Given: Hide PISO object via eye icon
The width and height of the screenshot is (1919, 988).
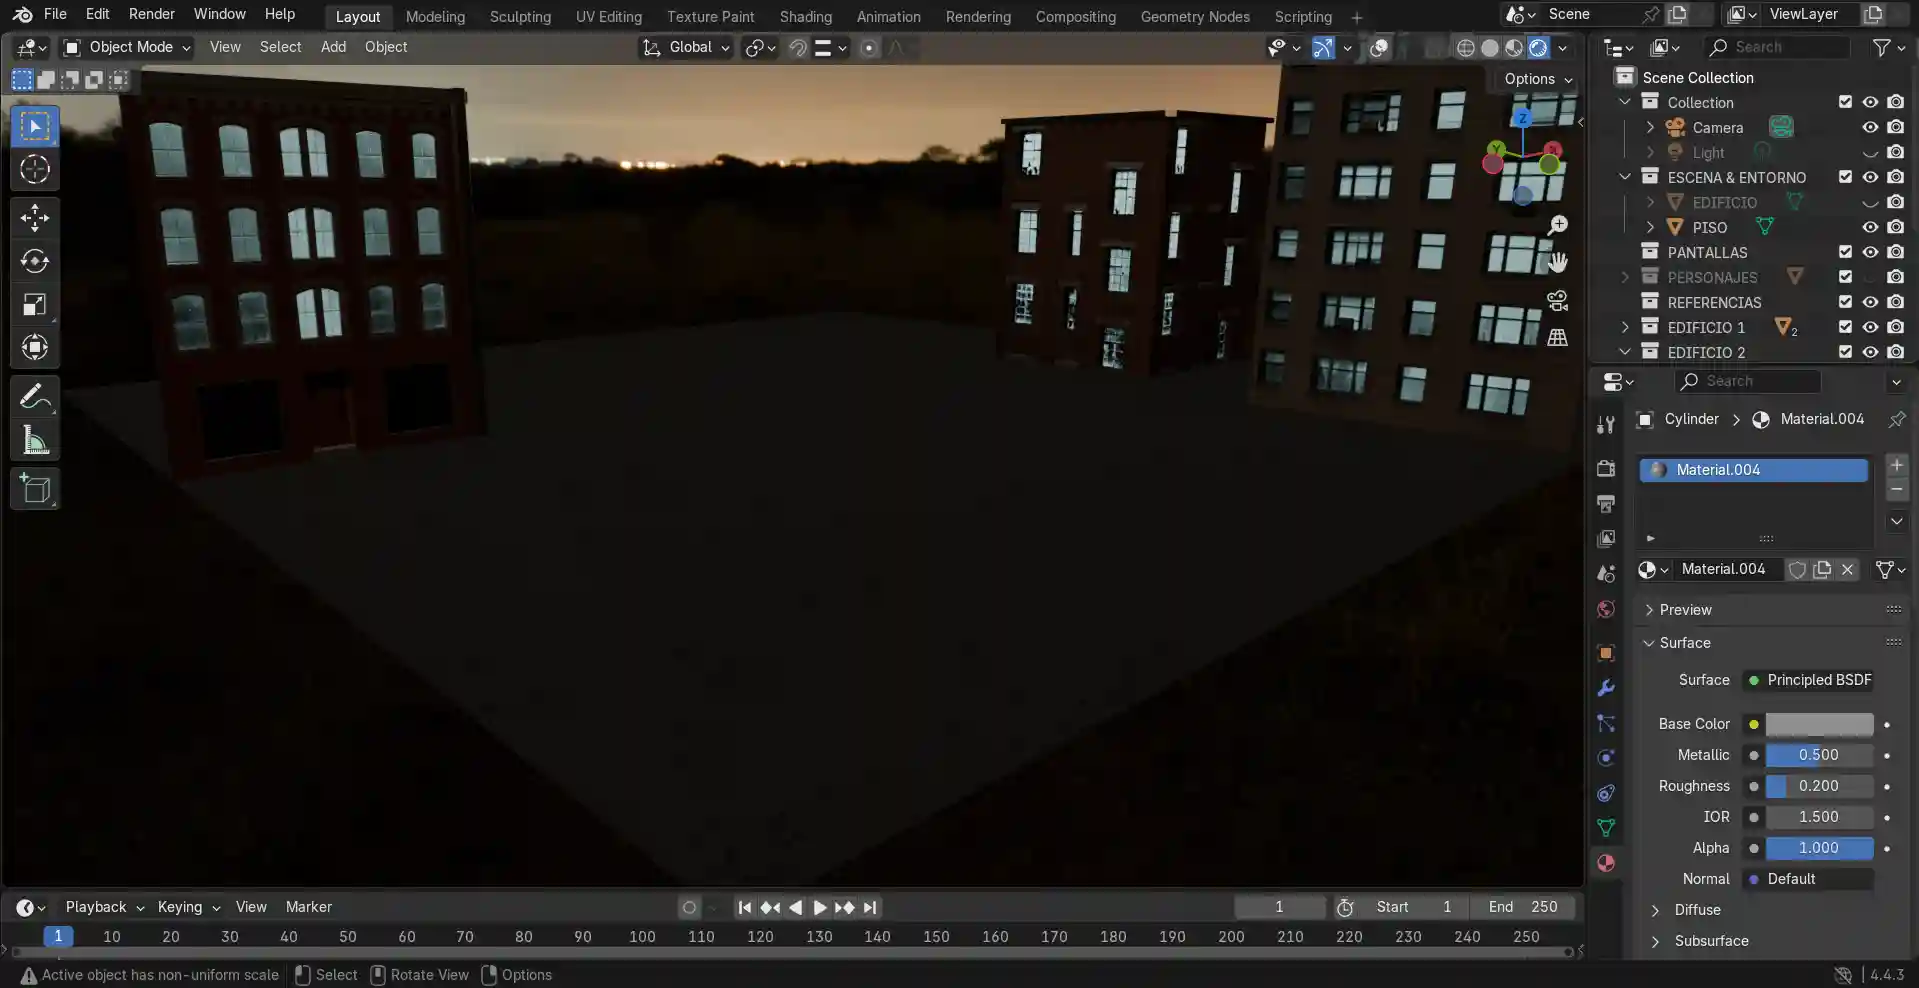Looking at the screenshot, I should (x=1870, y=227).
